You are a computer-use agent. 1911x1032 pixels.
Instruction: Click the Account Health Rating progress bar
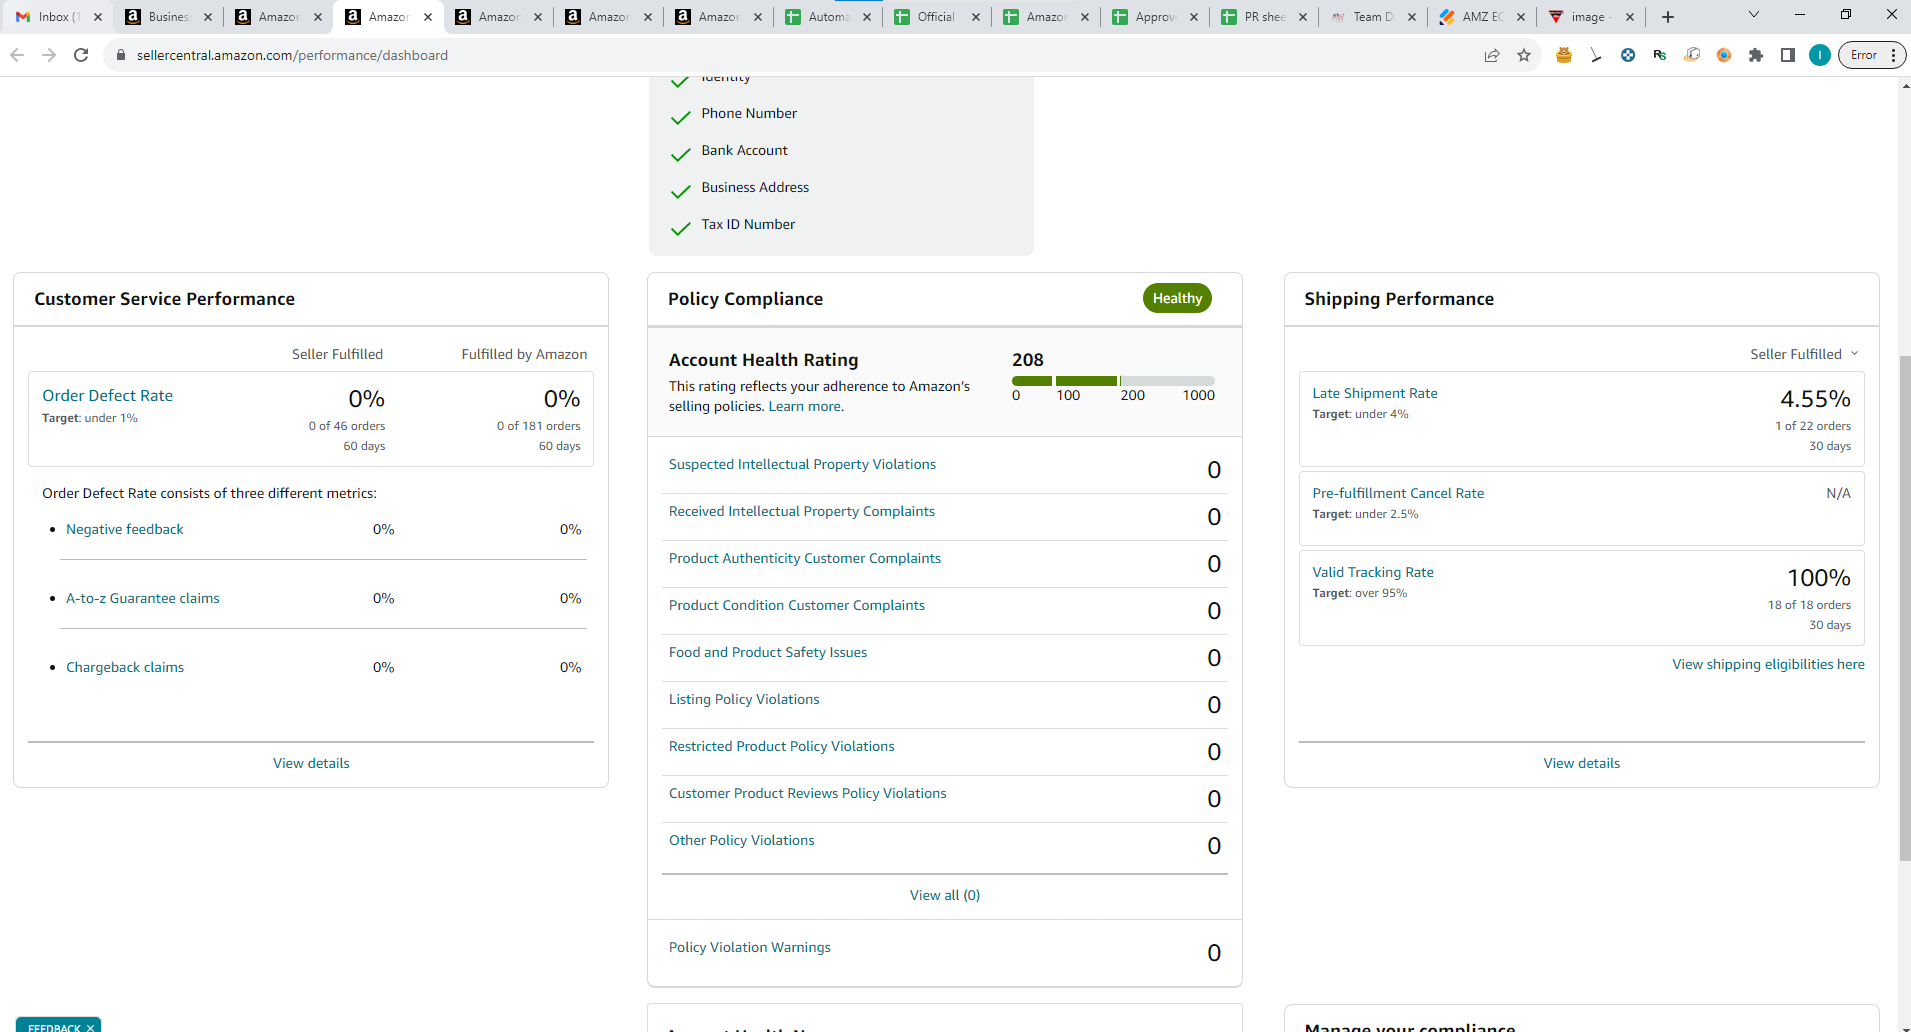tap(1113, 381)
